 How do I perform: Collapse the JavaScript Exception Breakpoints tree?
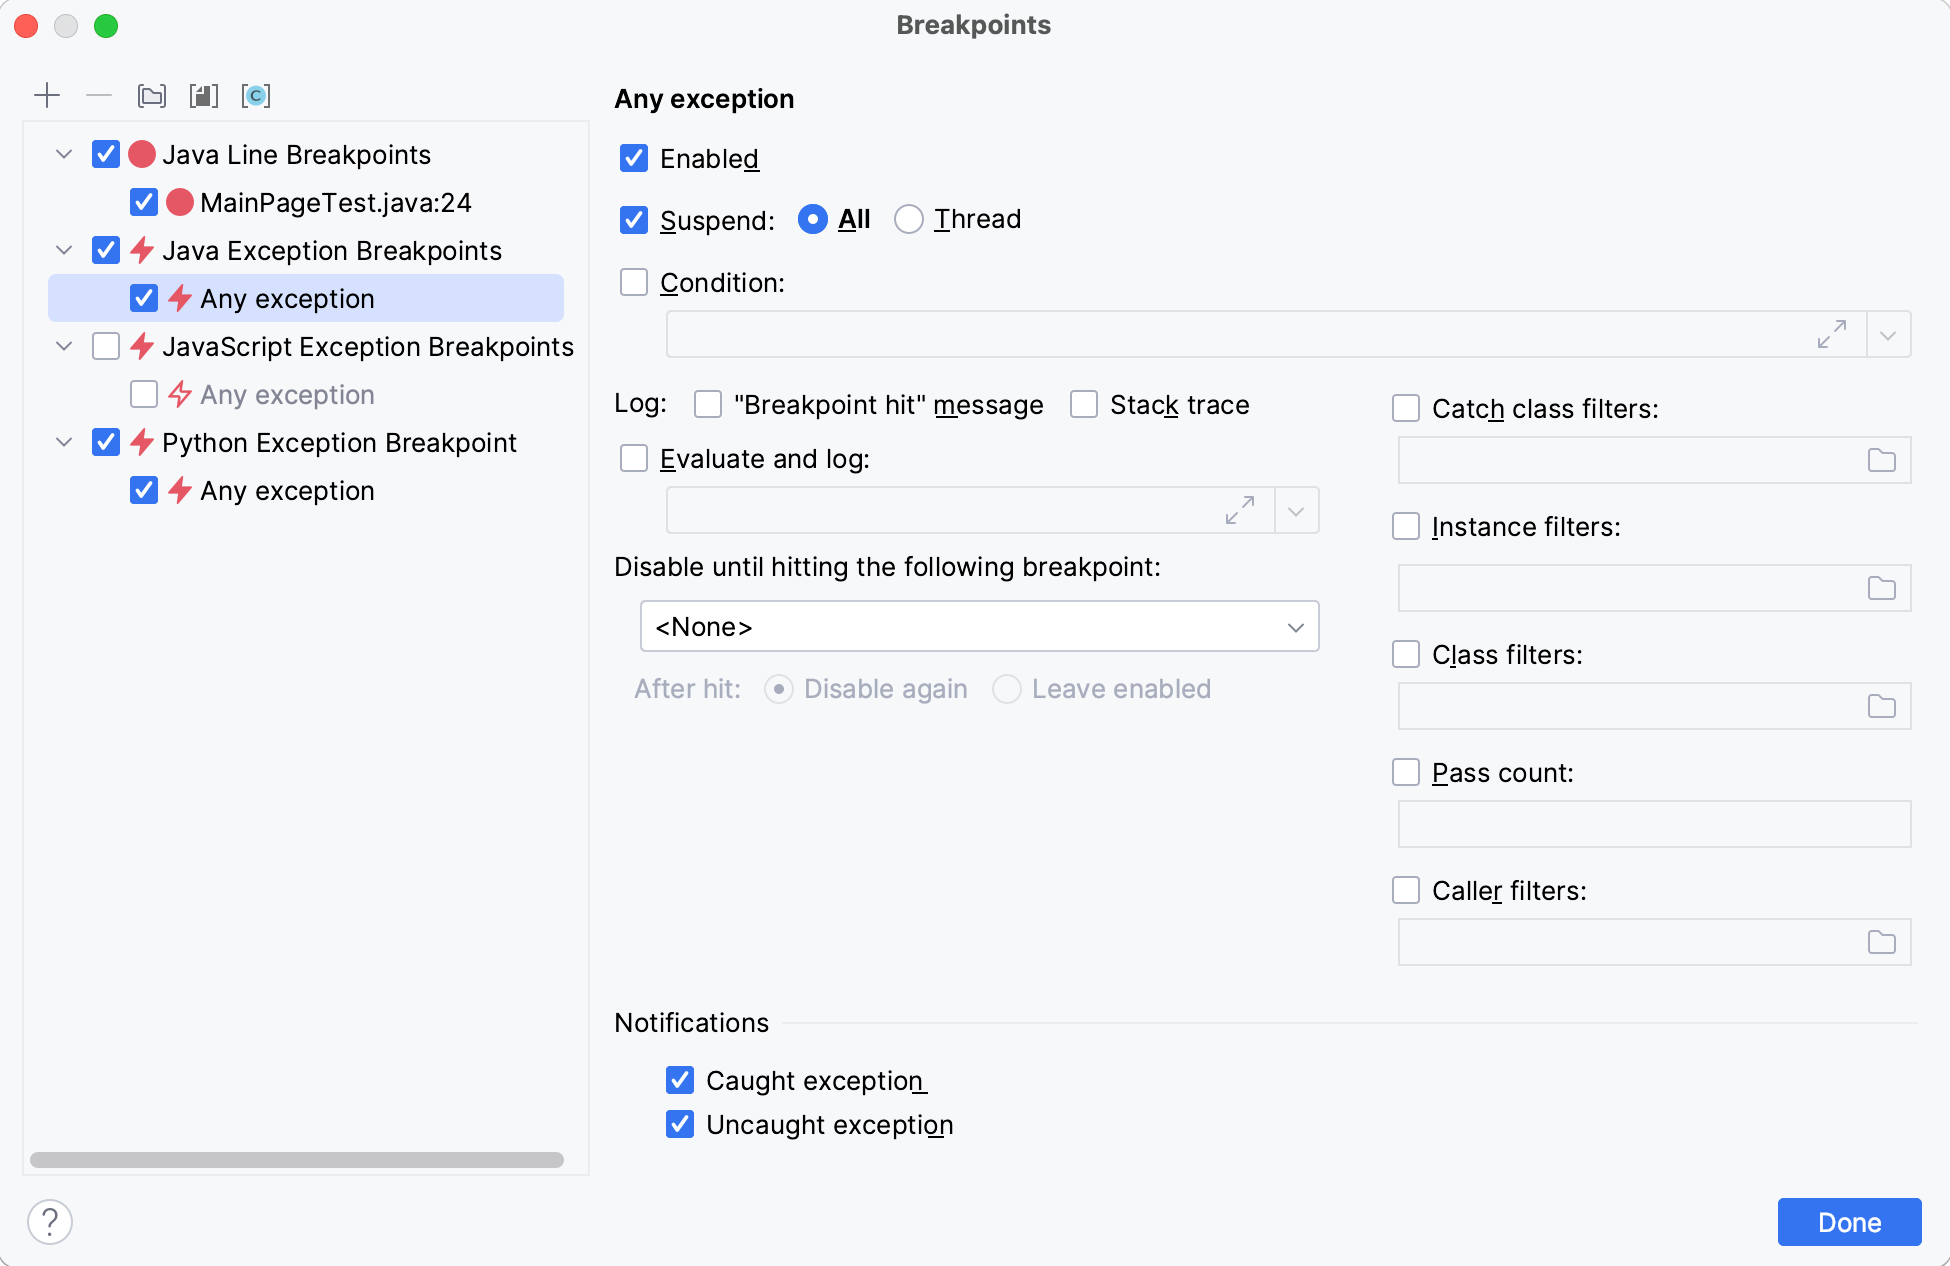click(x=67, y=347)
